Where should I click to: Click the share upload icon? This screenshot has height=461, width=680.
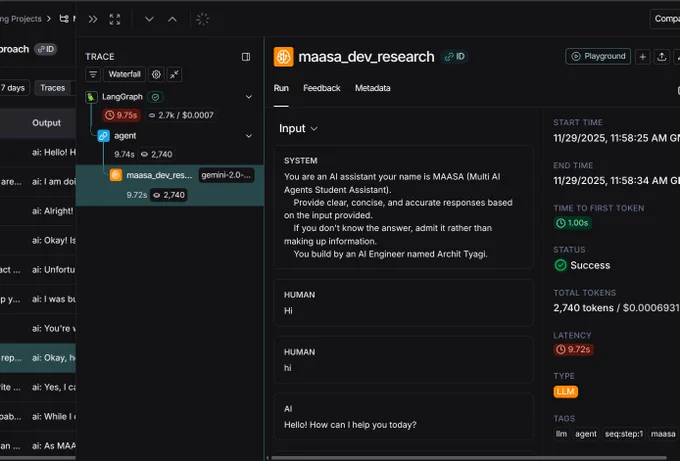(x=662, y=57)
